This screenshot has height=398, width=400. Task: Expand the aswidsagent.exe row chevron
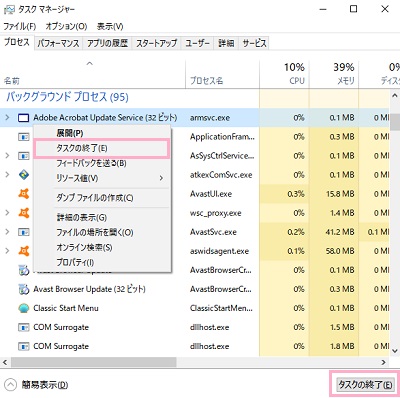pyautogui.click(x=7, y=250)
